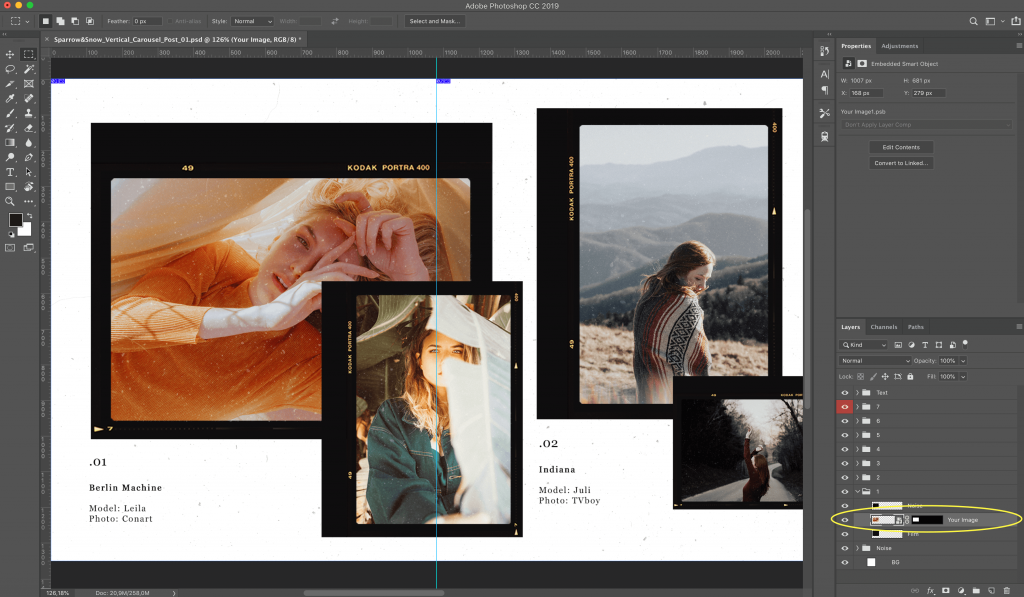
Task: Toggle layer filtering switch on
Action: coord(965,344)
